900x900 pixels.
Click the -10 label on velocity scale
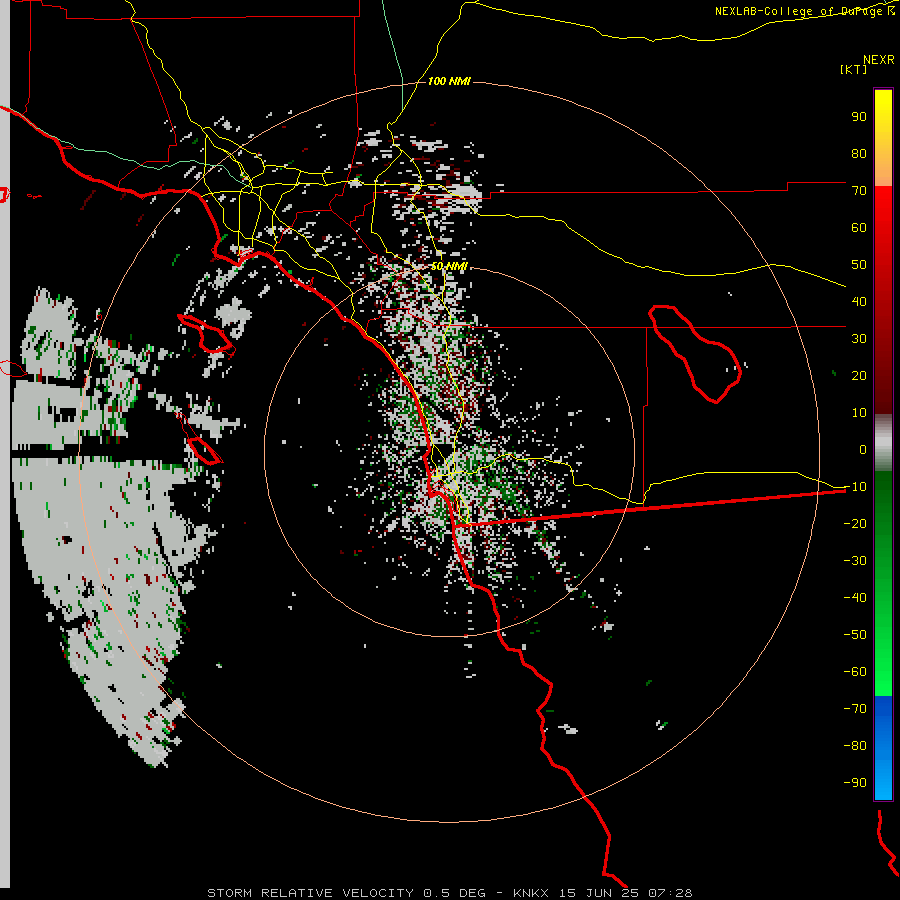855,487
